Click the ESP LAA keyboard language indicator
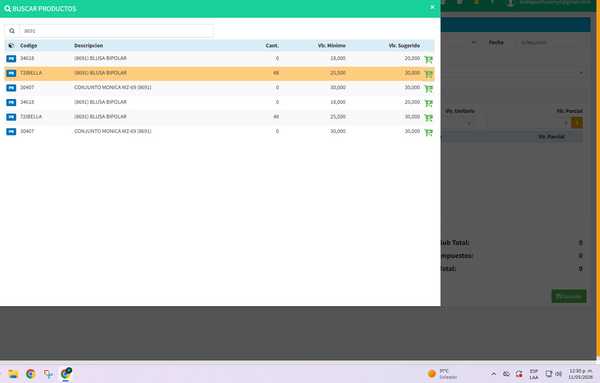600x383 pixels. 534,374
